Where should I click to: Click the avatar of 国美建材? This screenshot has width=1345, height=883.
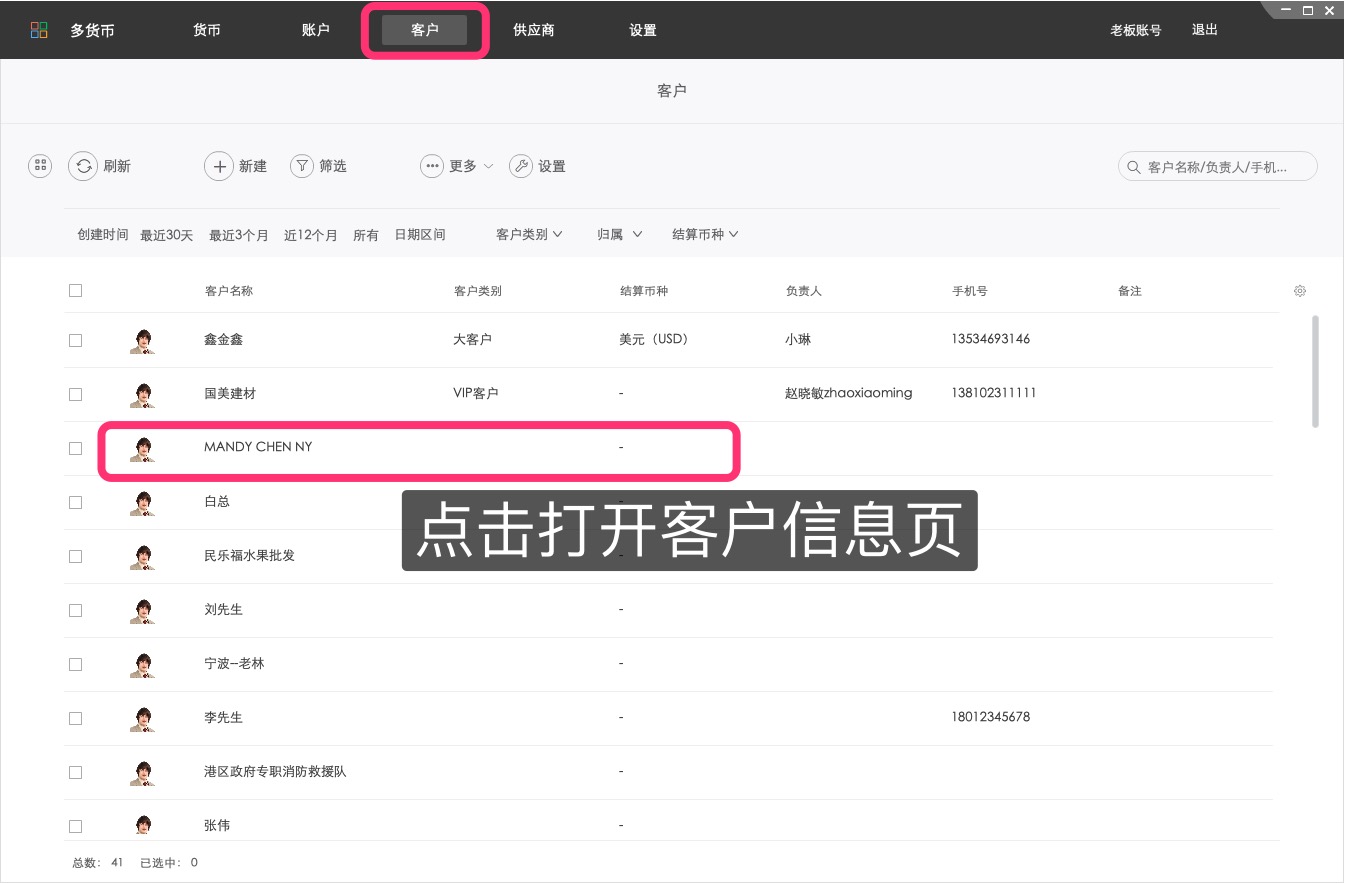pyautogui.click(x=143, y=394)
